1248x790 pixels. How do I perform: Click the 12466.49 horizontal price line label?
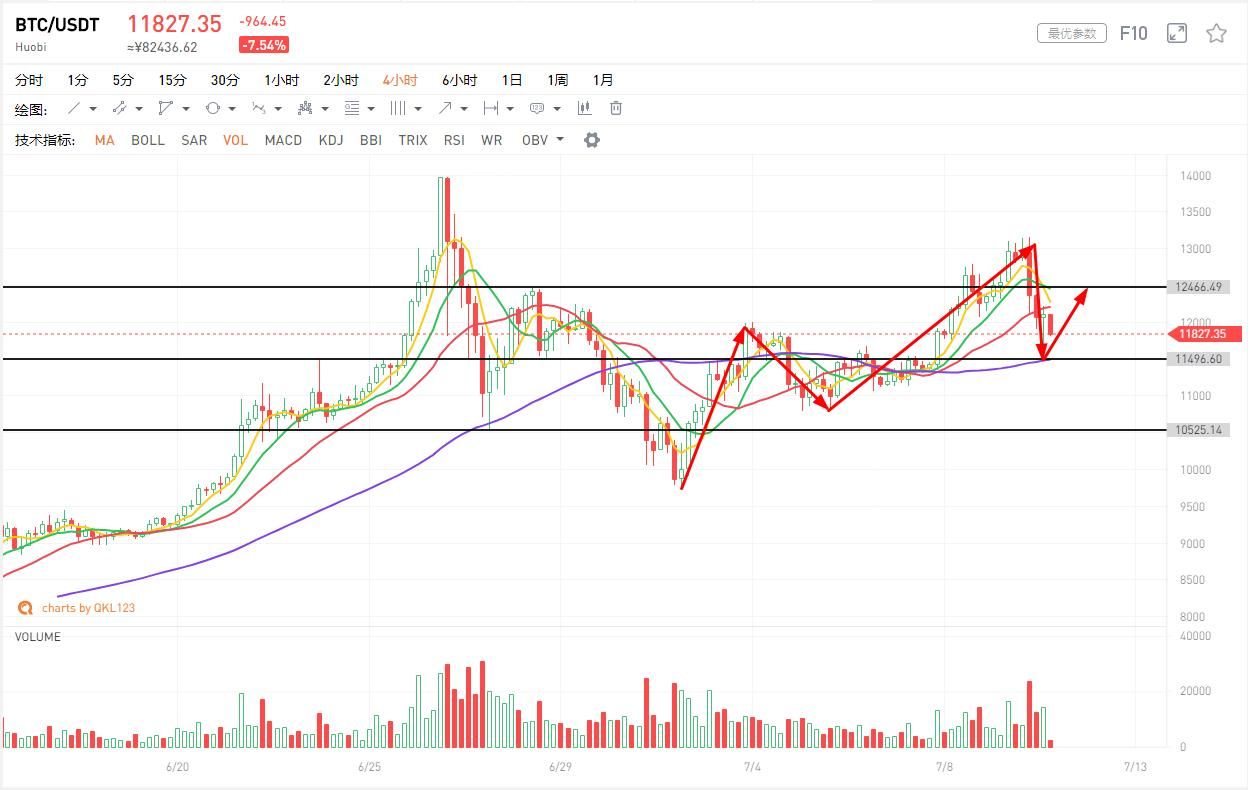(x=1200, y=287)
